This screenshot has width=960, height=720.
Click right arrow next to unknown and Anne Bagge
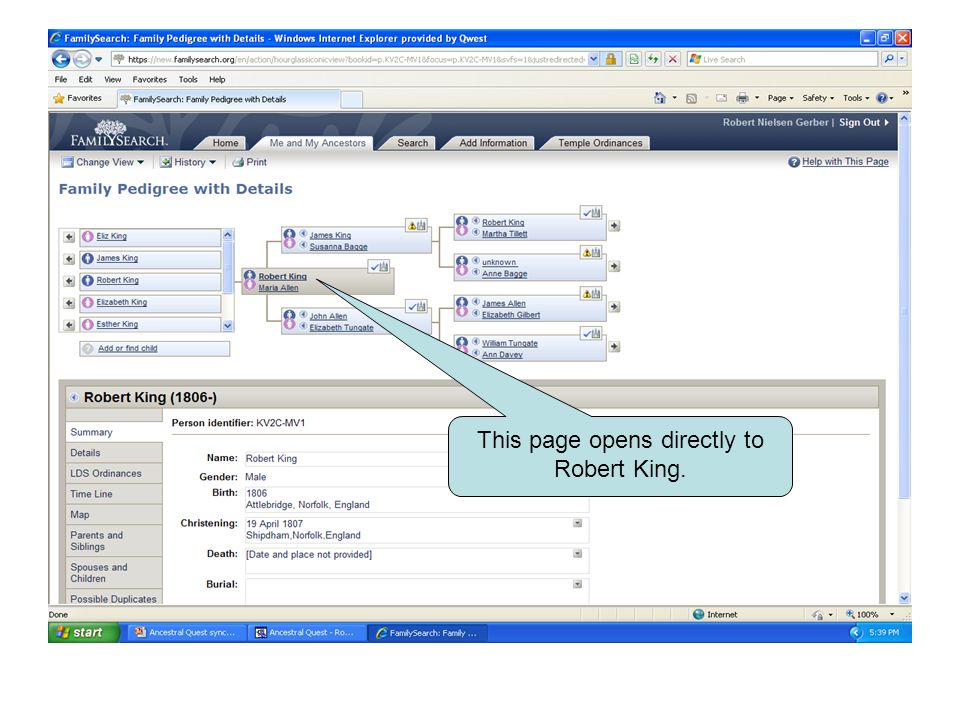tap(614, 266)
